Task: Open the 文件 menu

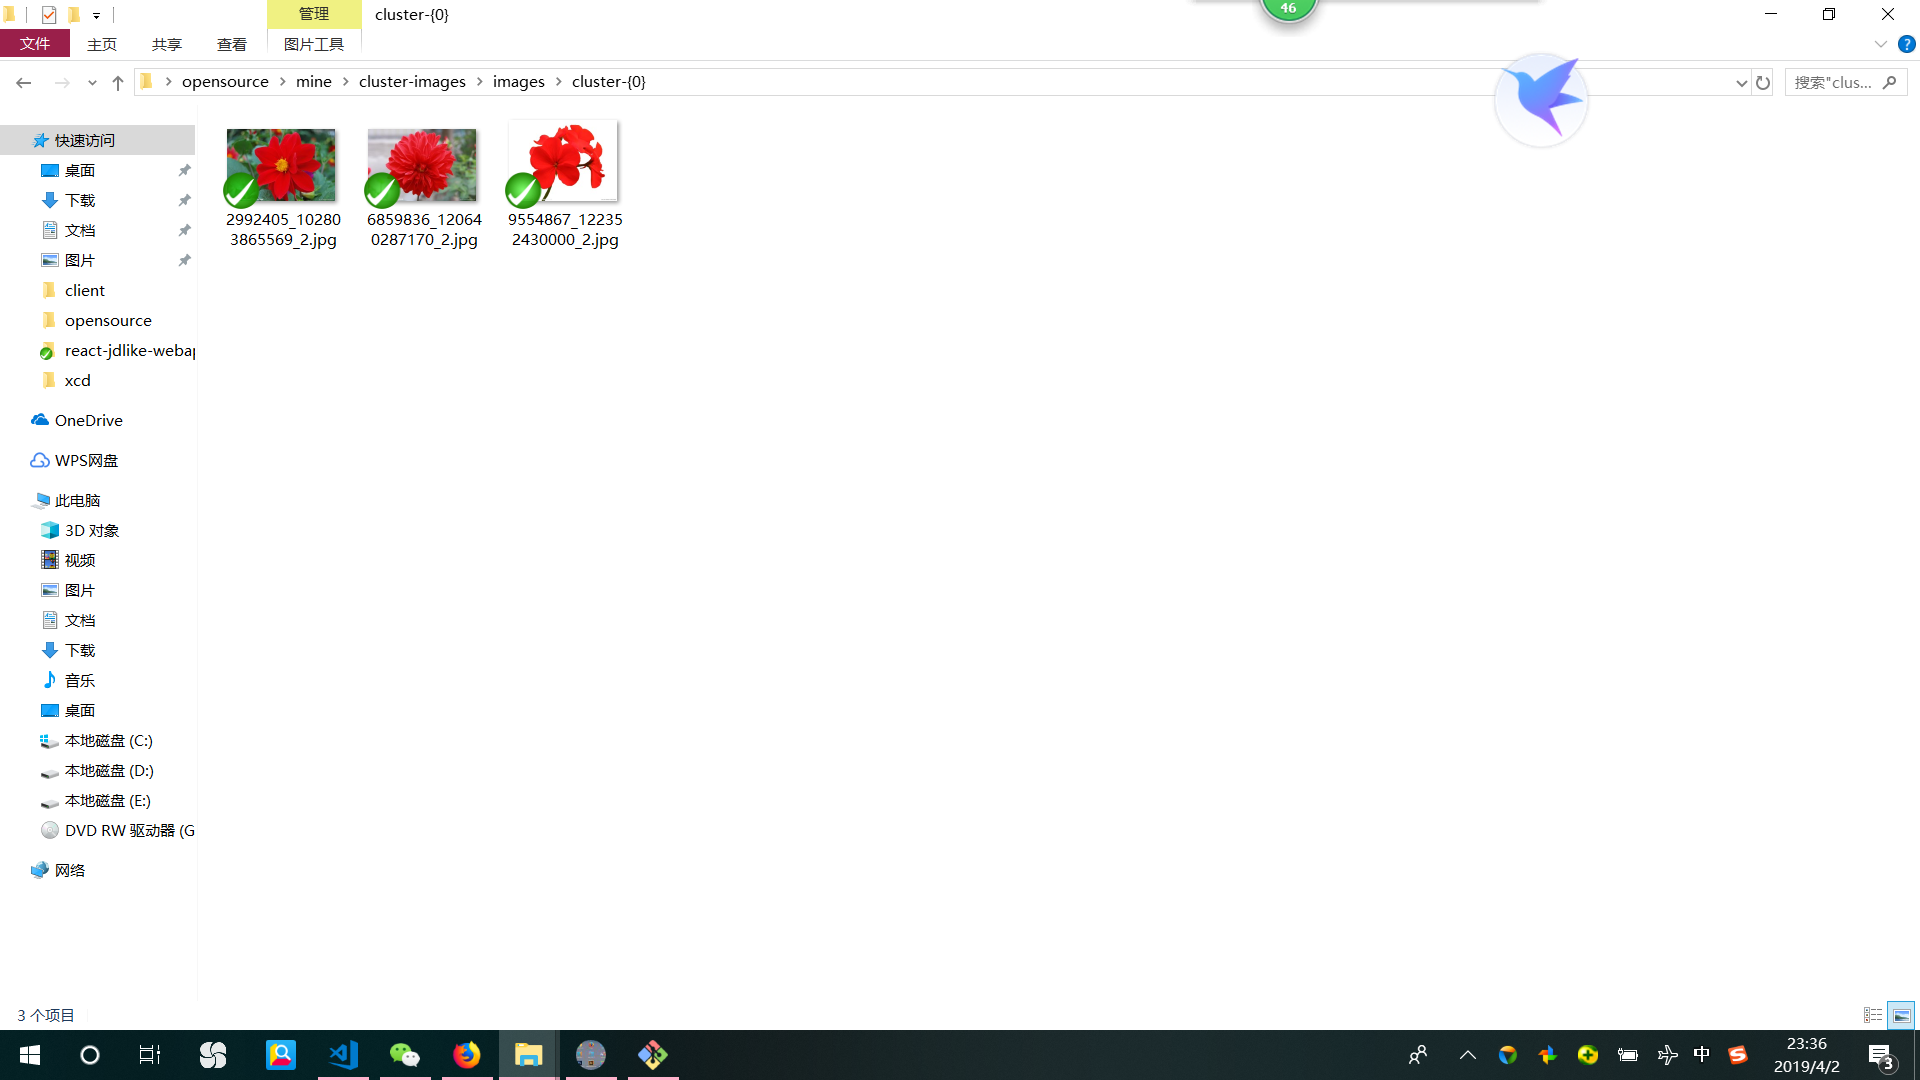Action: 35,44
